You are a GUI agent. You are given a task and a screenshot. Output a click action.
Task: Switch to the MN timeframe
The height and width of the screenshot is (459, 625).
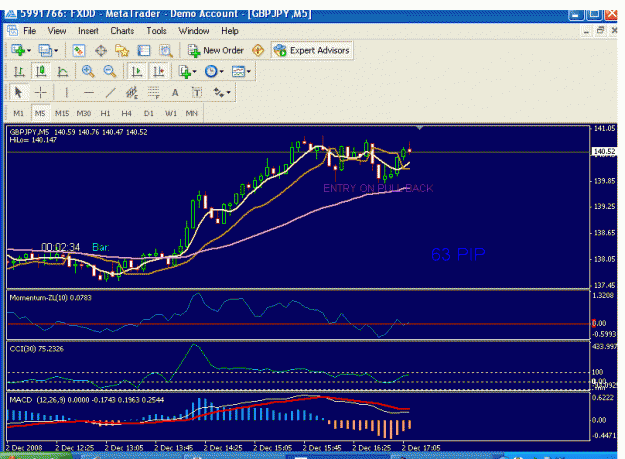(x=192, y=114)
